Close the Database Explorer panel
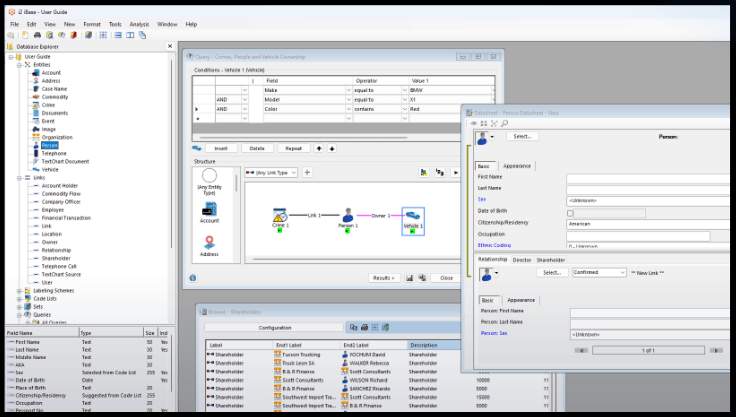 [x=170, y=46]
